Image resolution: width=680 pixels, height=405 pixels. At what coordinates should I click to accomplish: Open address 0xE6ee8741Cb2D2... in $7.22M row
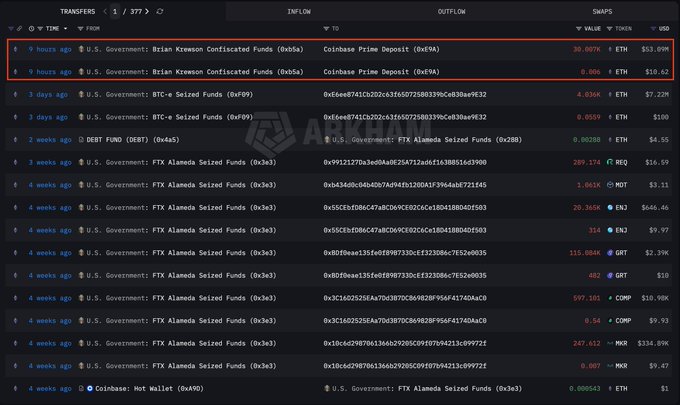(x=405, y=94)
